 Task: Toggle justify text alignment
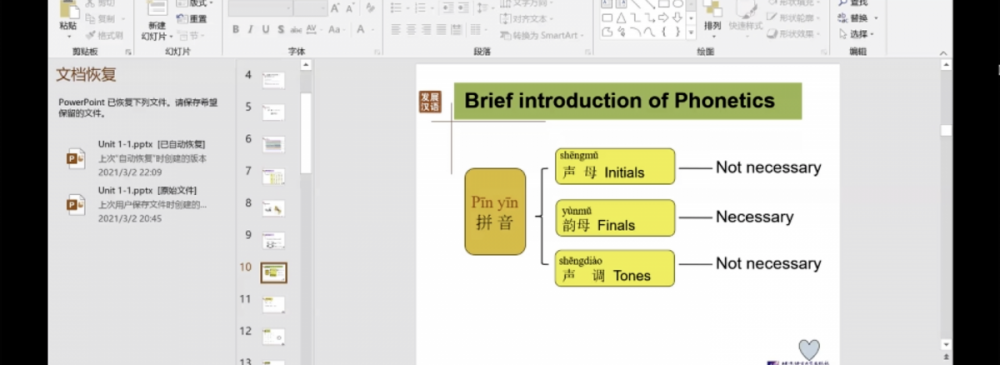pyautogui.click(x=441, y=29)
